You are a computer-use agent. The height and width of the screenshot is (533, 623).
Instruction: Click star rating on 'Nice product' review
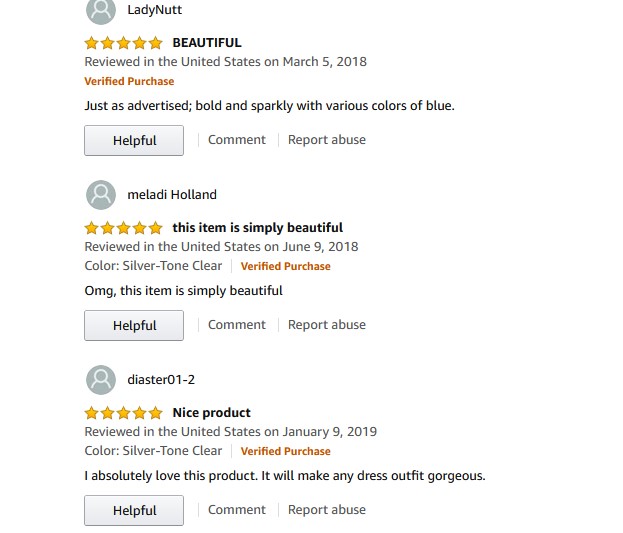coord(123,413)
